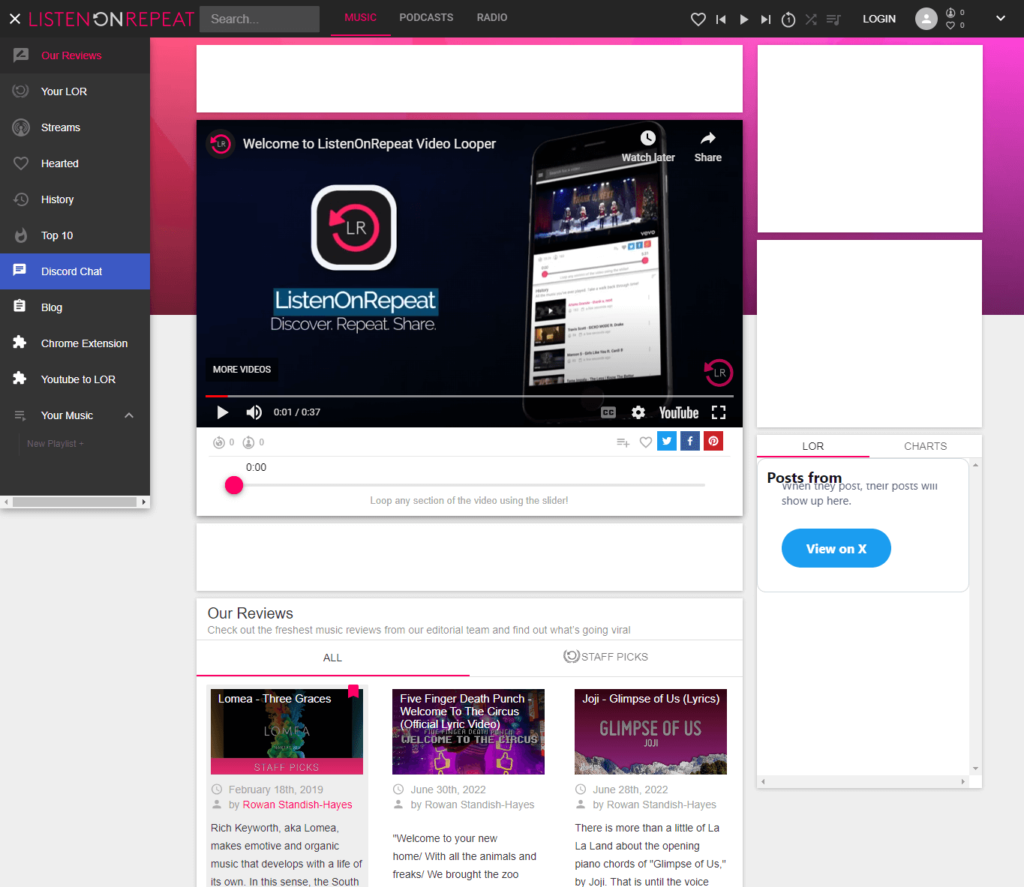Open the Chrome Extension link

pos(75,343)
